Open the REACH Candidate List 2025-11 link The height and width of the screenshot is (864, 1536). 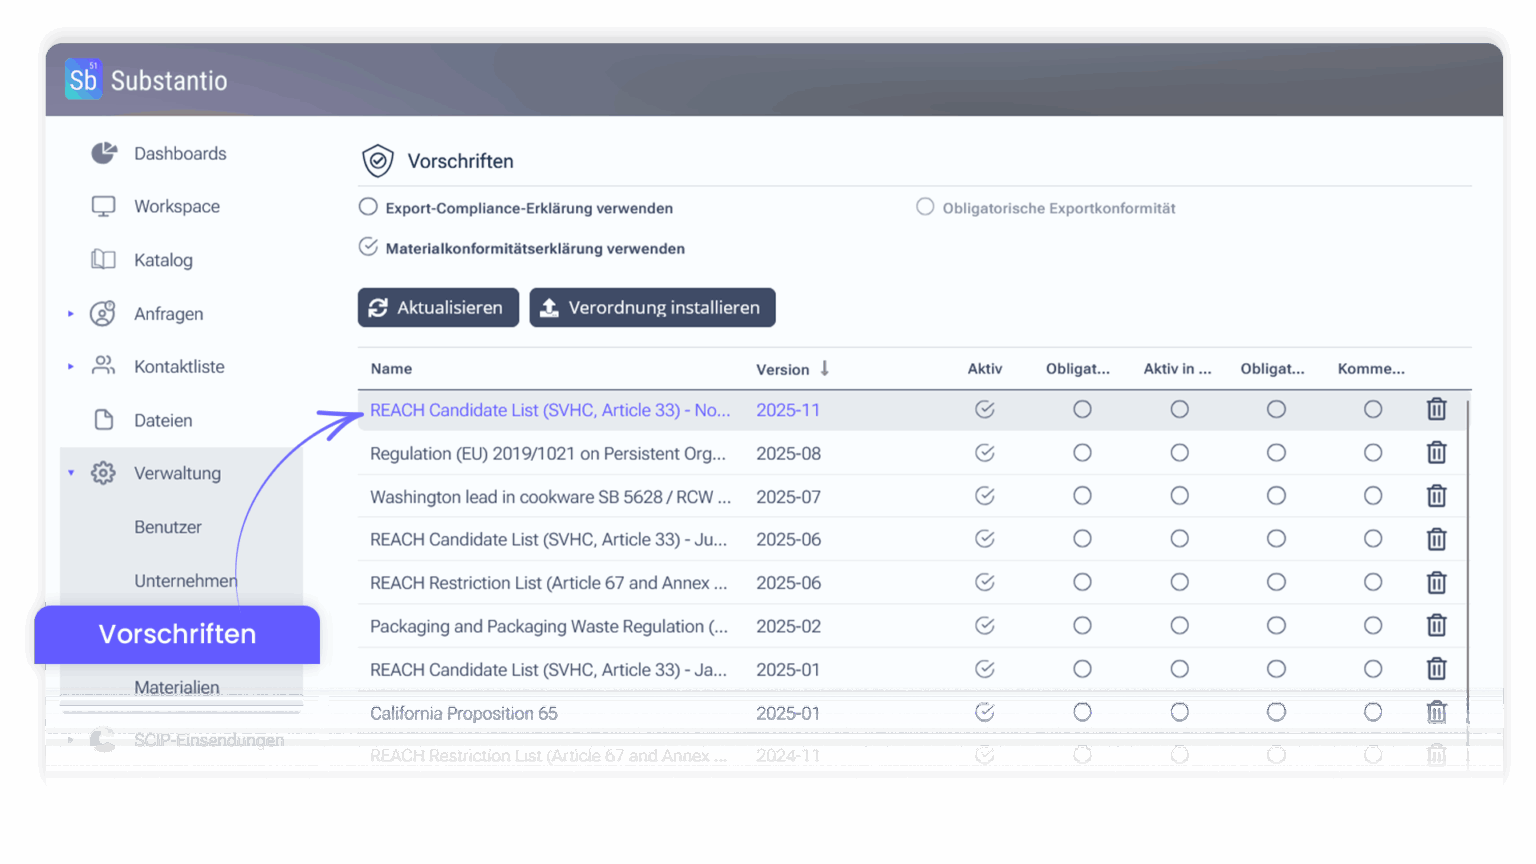click(550, 410)
